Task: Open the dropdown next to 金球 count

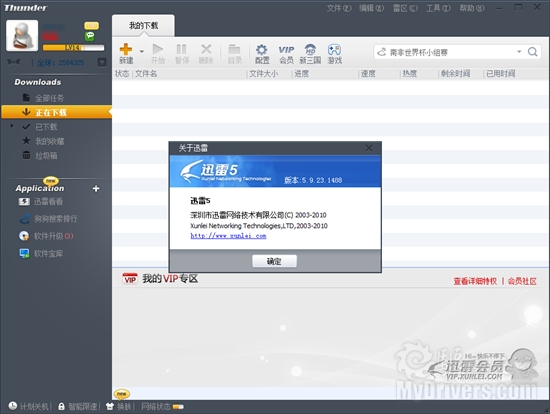Action: 102,62
